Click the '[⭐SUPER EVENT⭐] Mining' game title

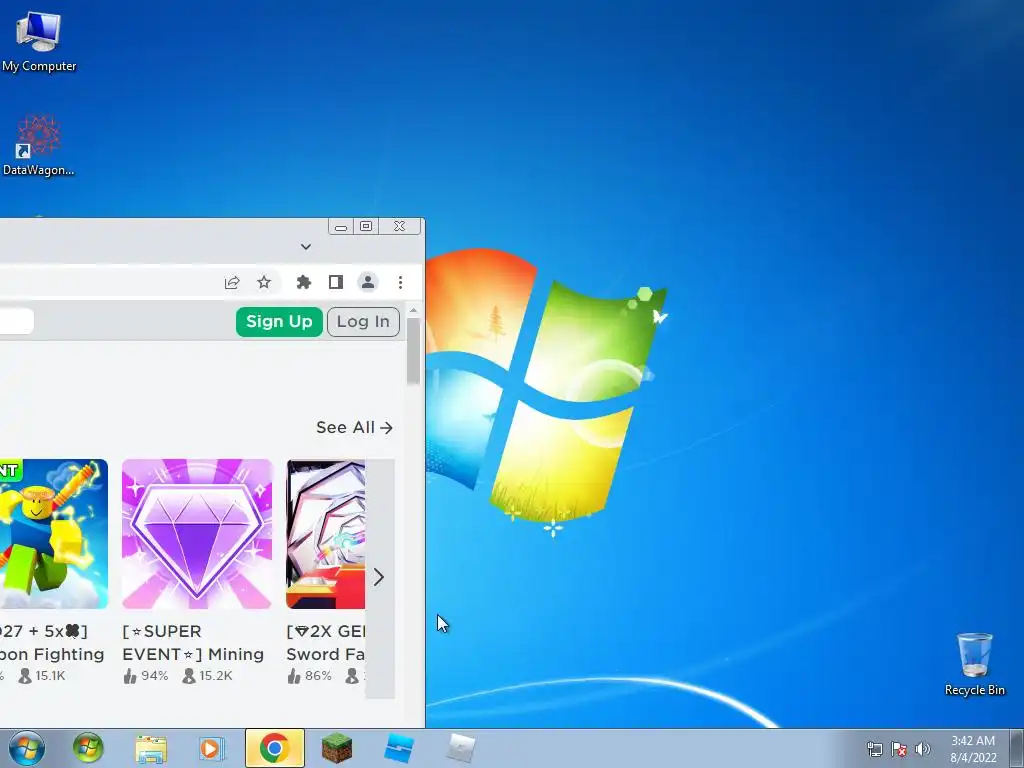(193, 643)
